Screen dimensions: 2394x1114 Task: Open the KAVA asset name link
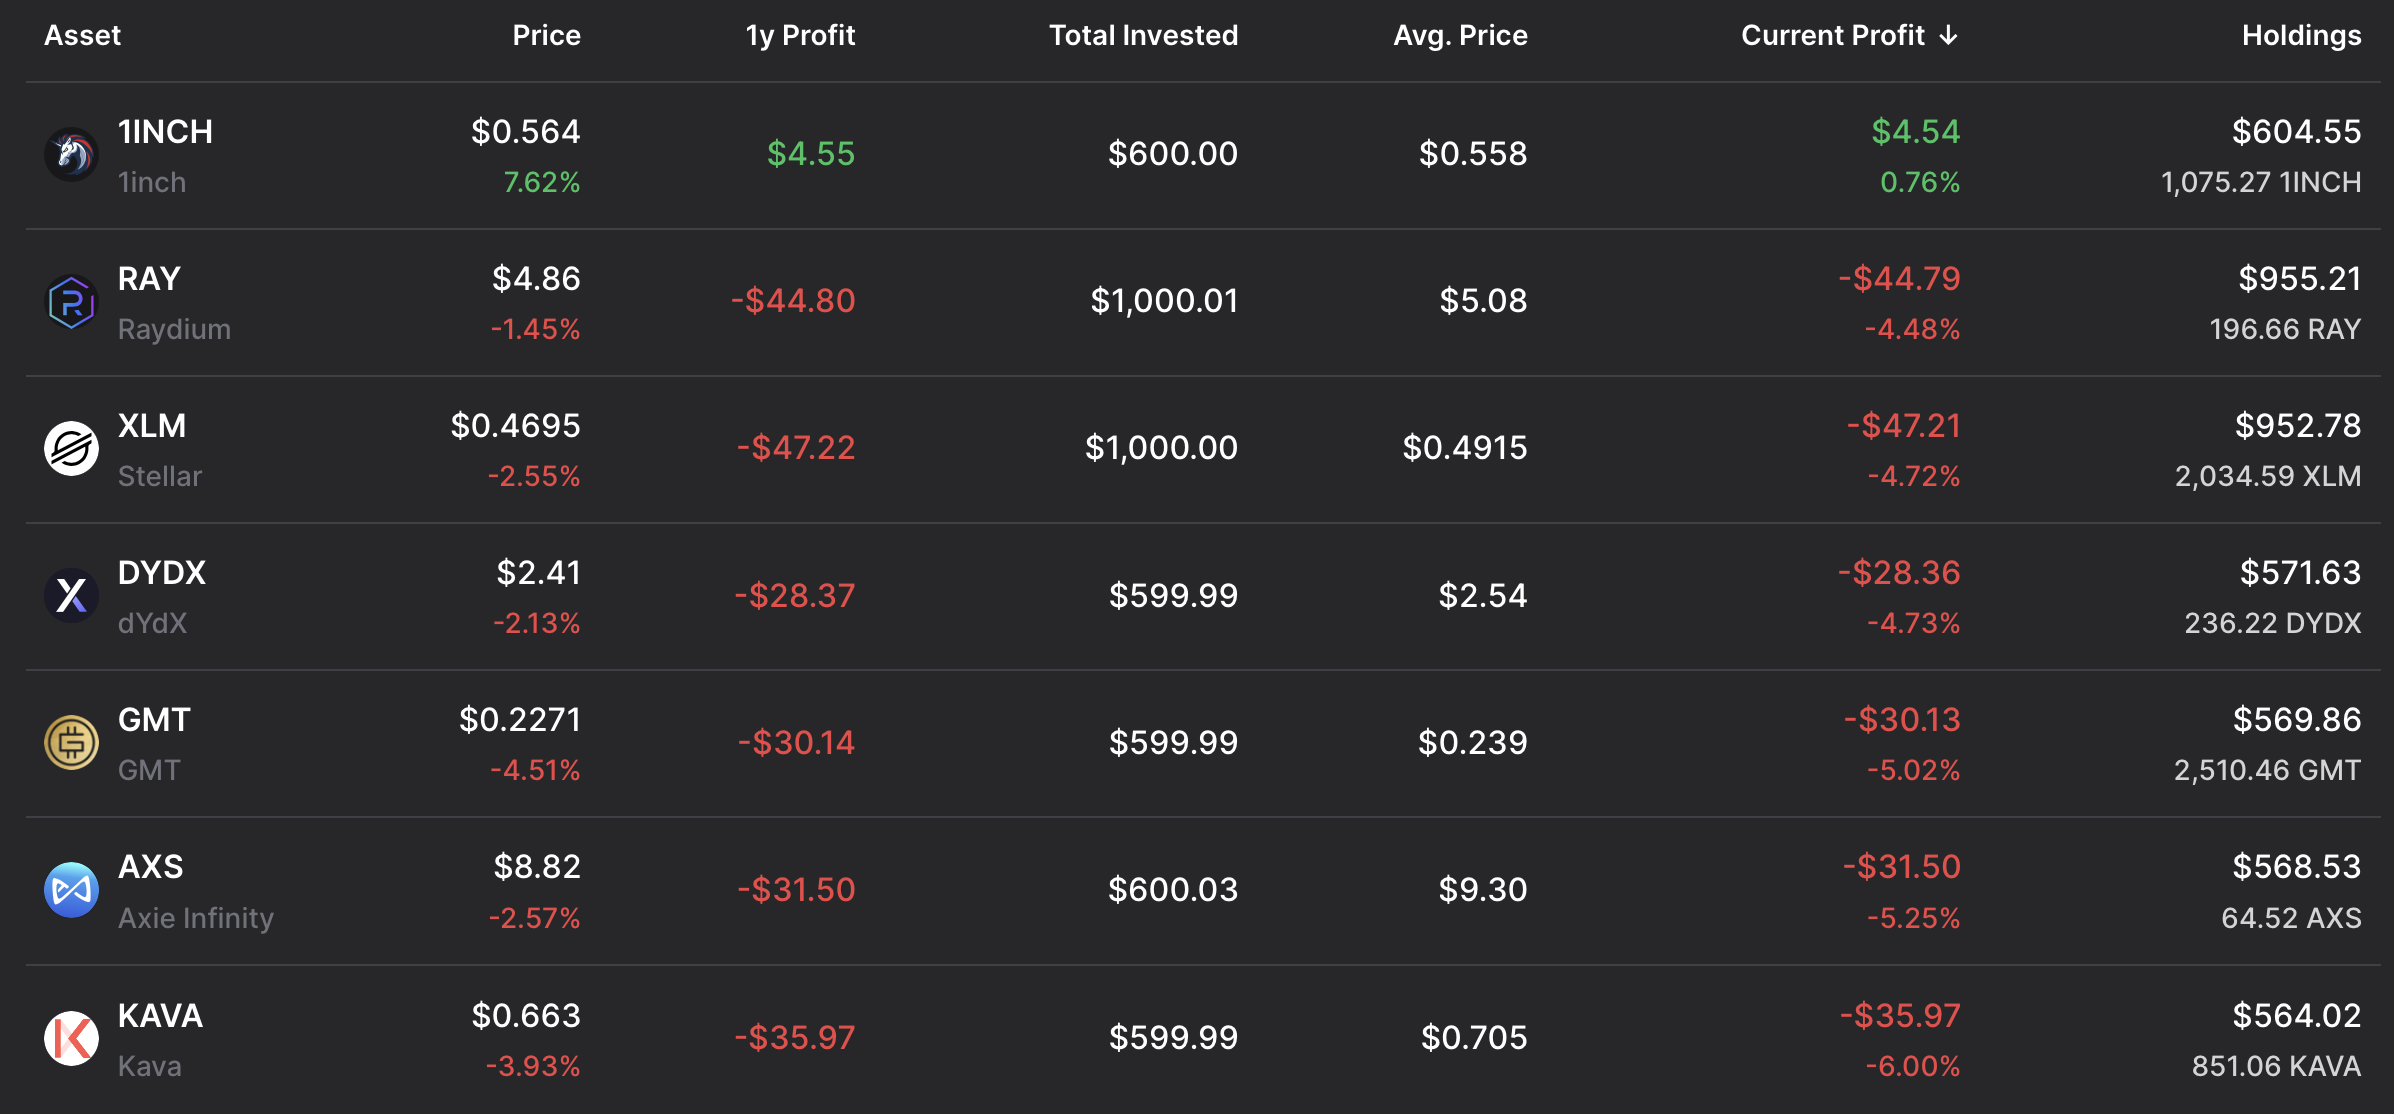[x=160, y=1016]
